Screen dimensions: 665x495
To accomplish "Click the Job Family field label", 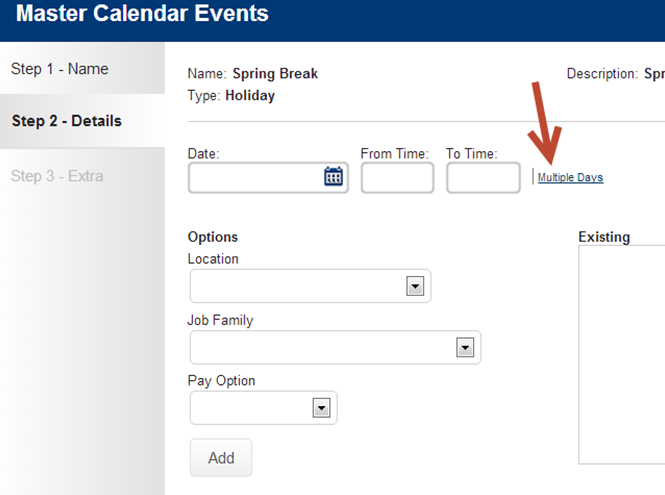I will [x=220, y=320].
